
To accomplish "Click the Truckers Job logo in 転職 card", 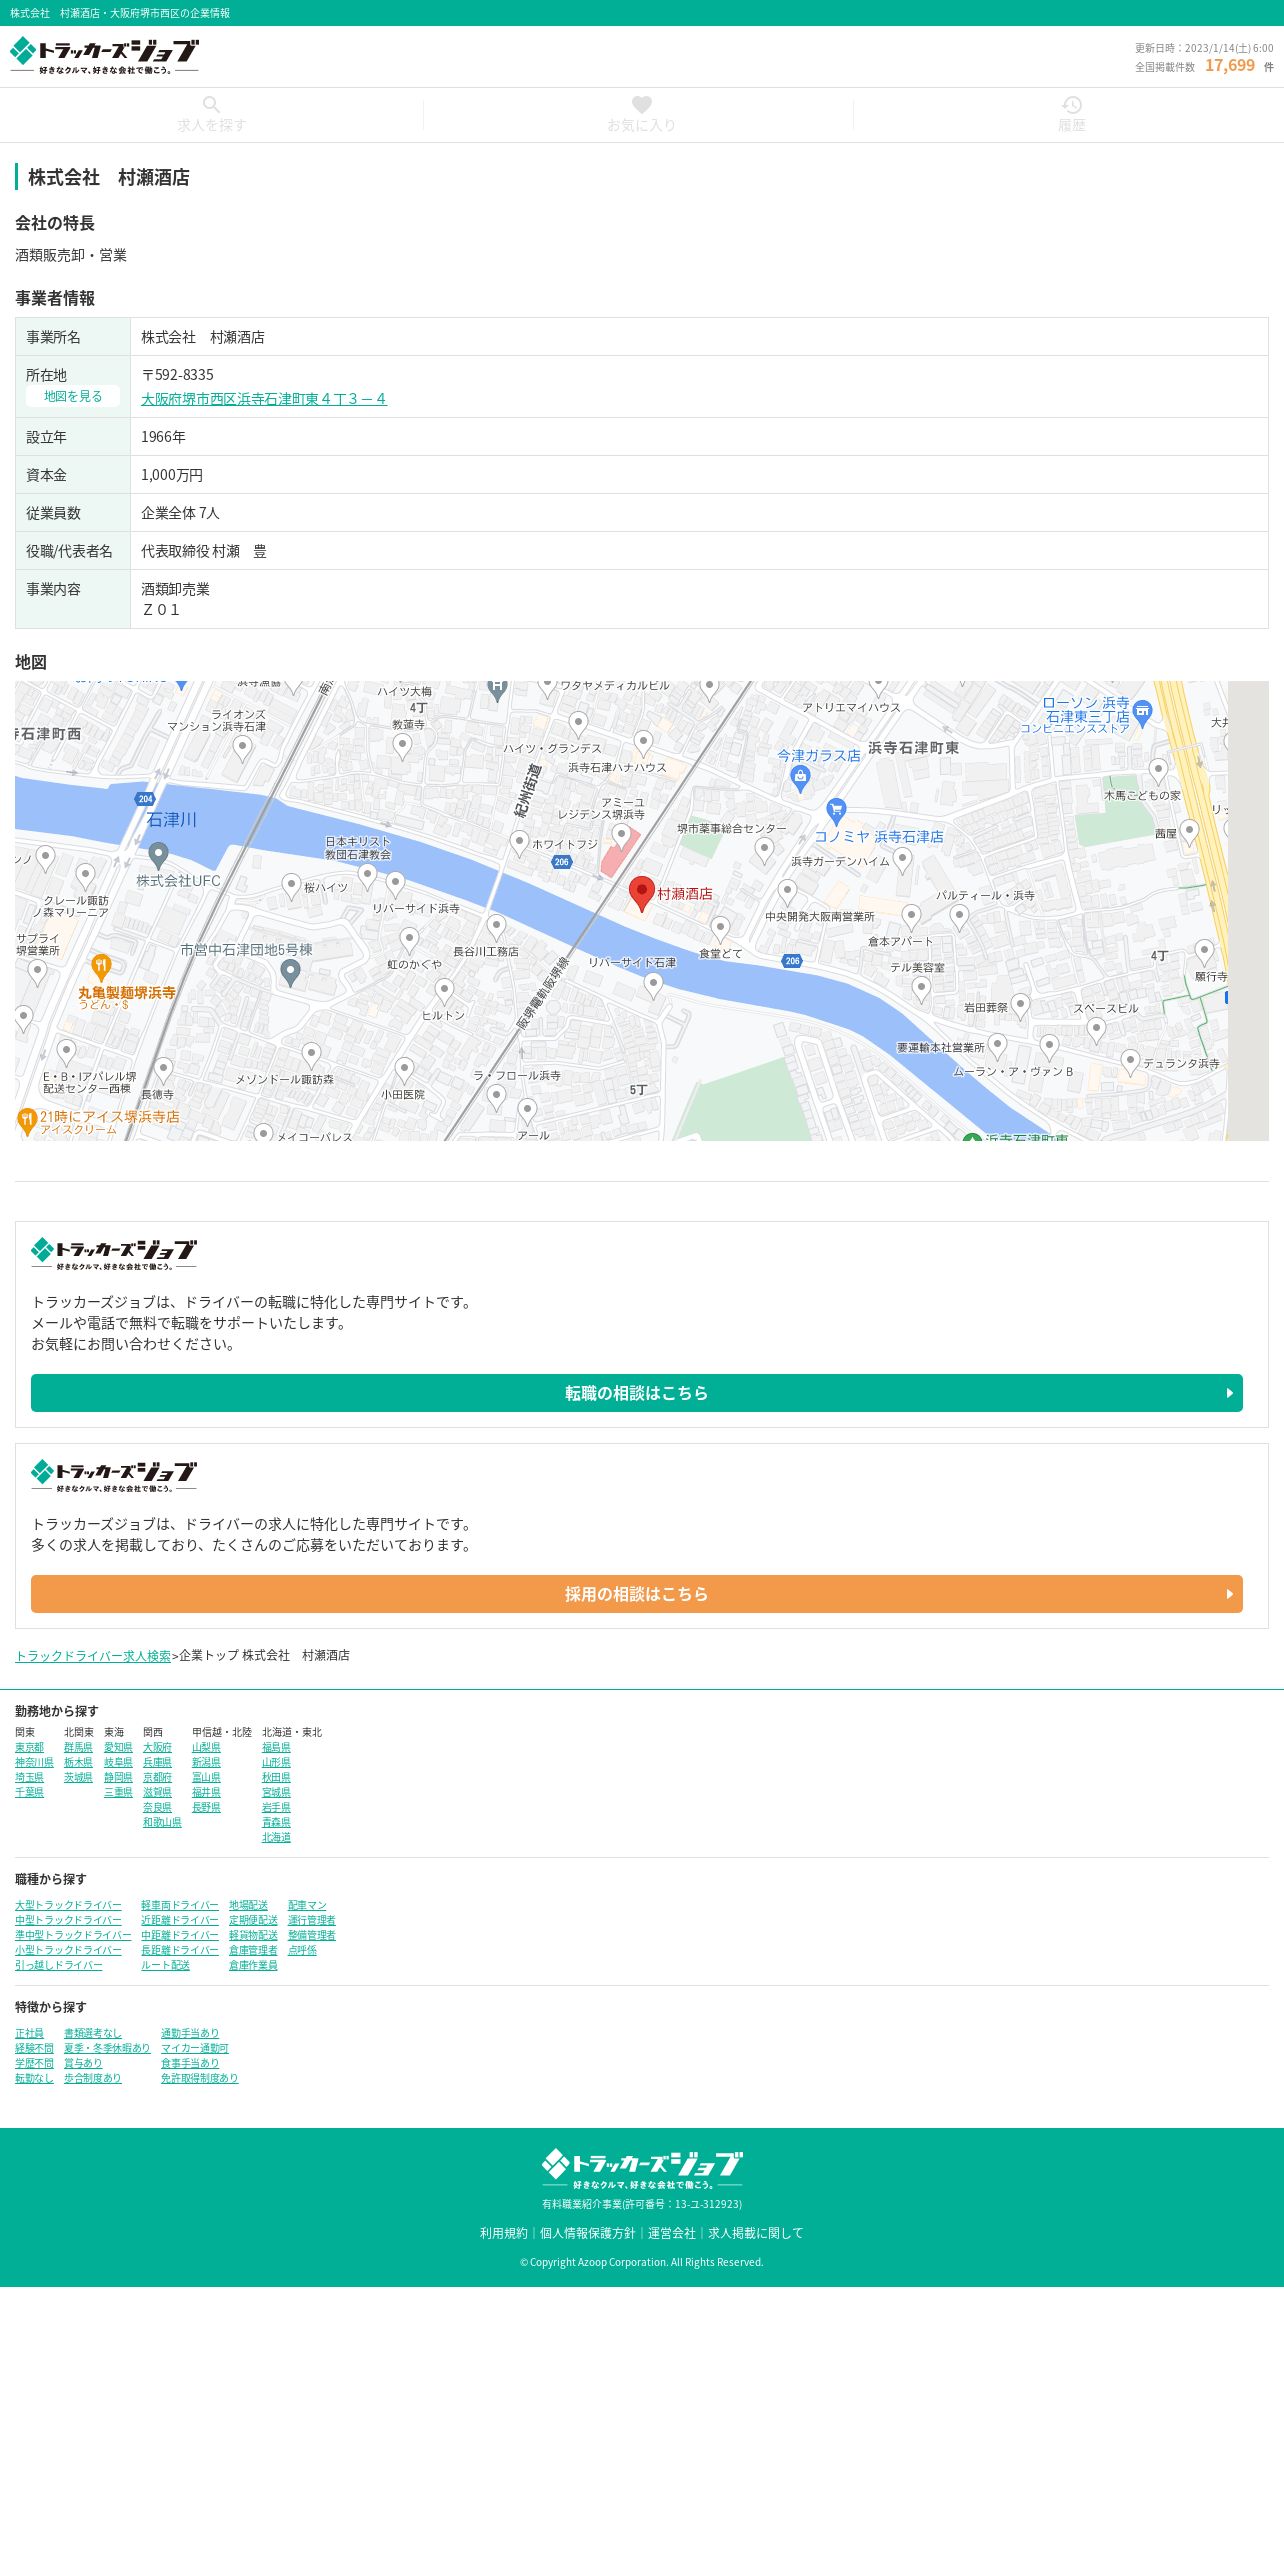I will pos(113,1254).
